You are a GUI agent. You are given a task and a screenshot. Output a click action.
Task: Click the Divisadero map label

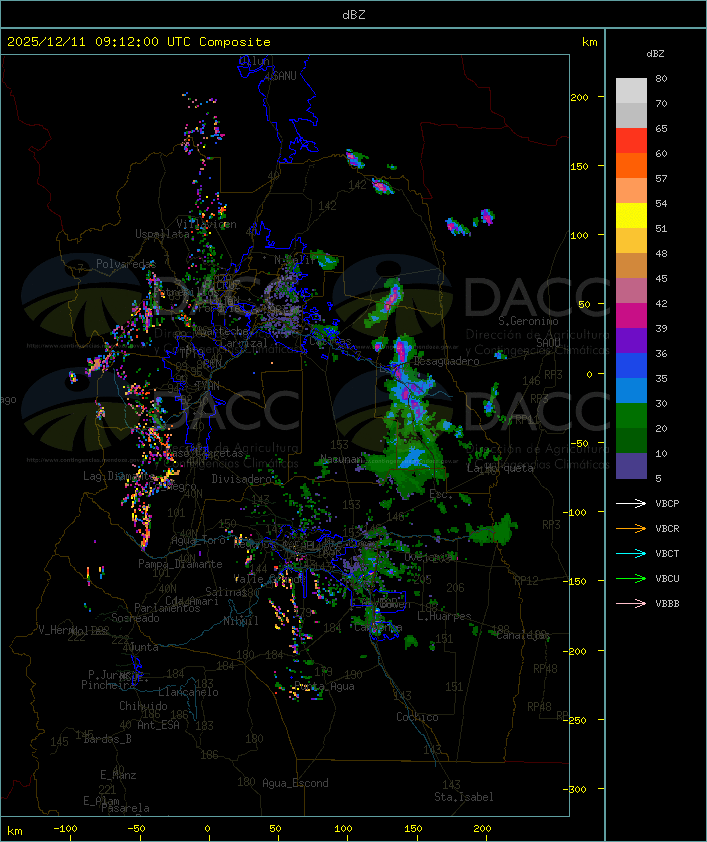242,478
